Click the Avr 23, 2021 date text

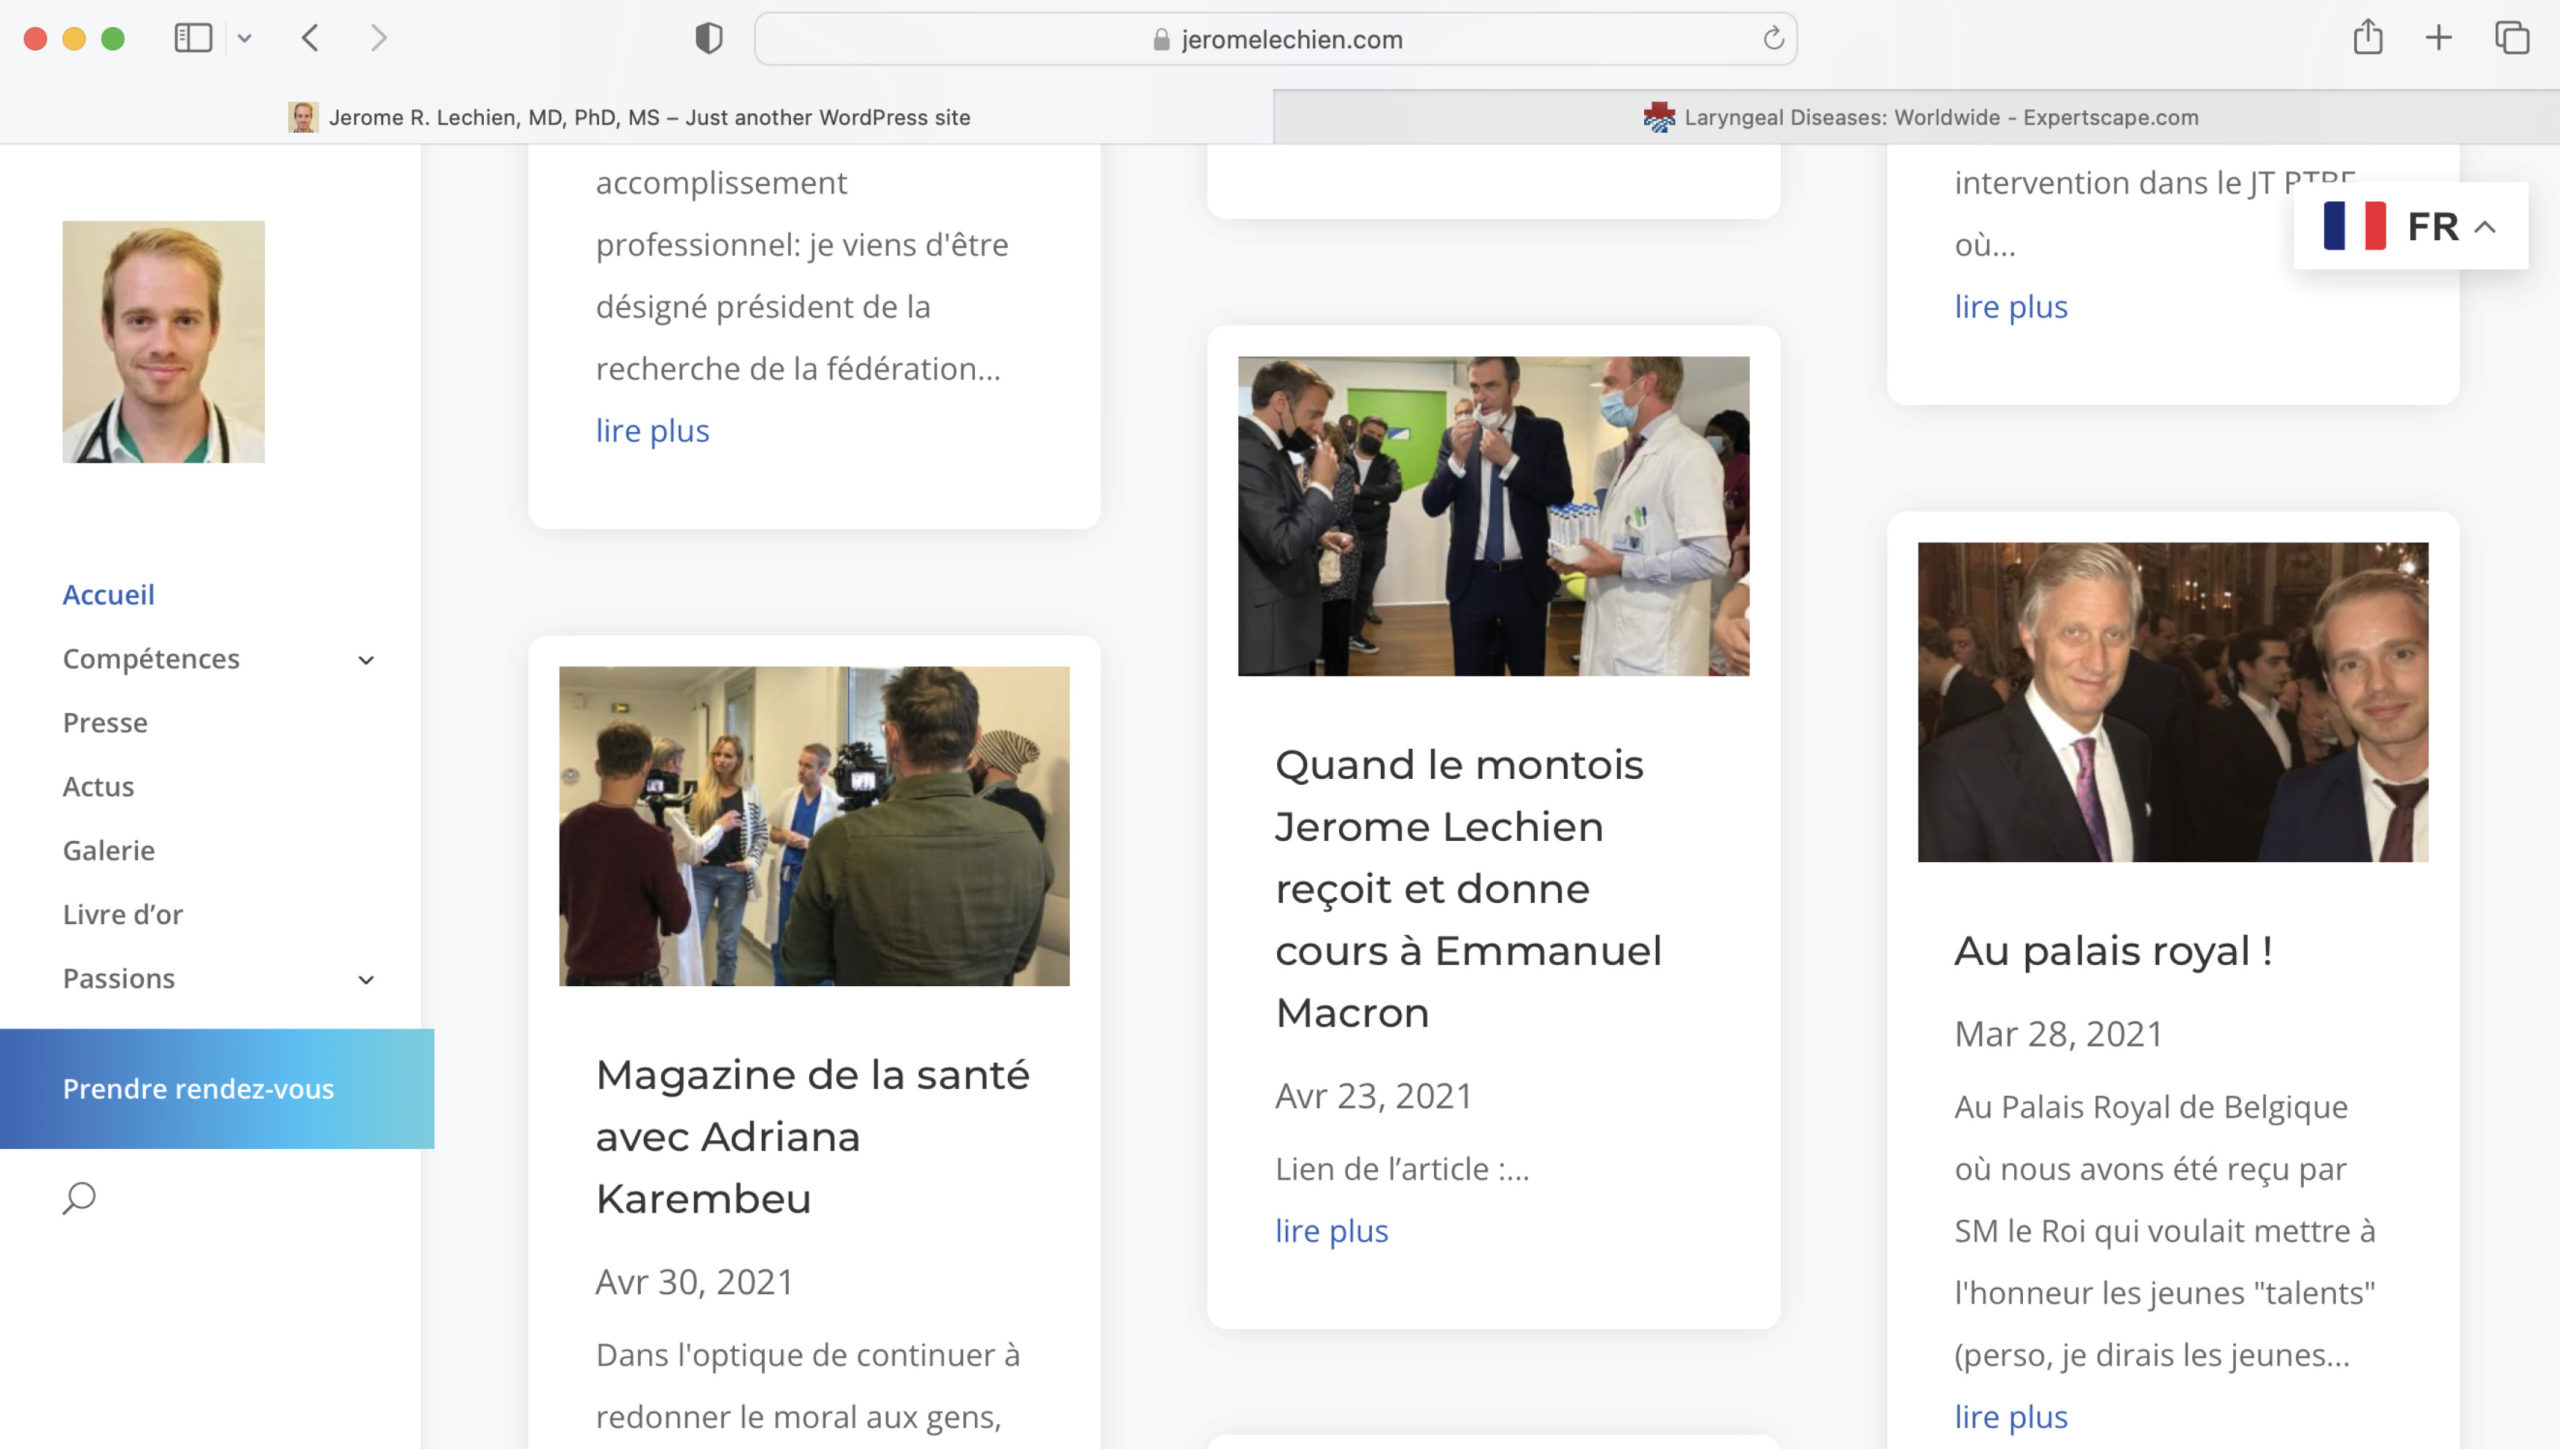tap(1374, 1097)
